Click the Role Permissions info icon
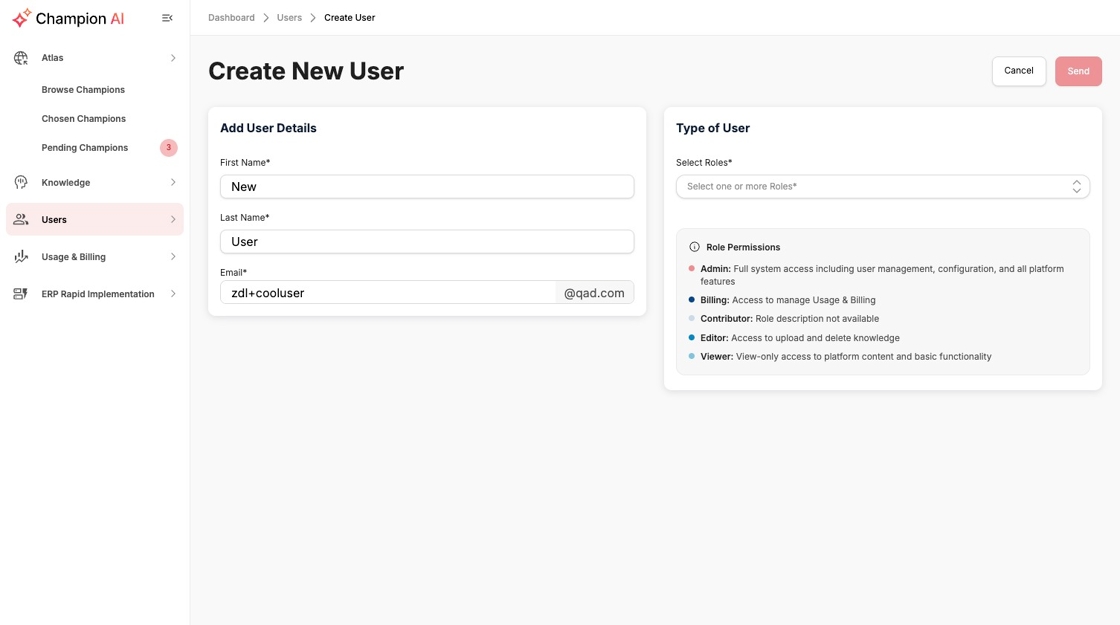Image resolution: width=1120 pixels, height=625 pixels. point(693,246)
